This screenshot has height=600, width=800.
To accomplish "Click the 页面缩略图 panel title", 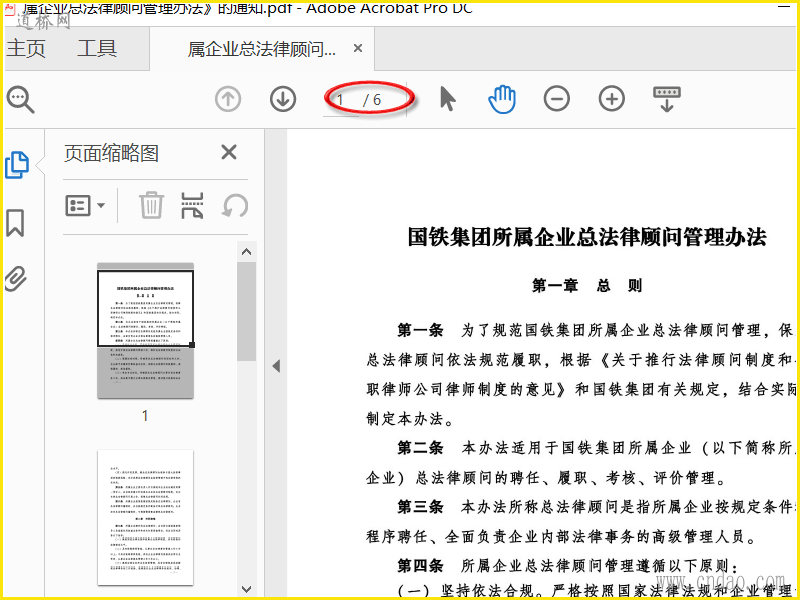I will [111, 153].
